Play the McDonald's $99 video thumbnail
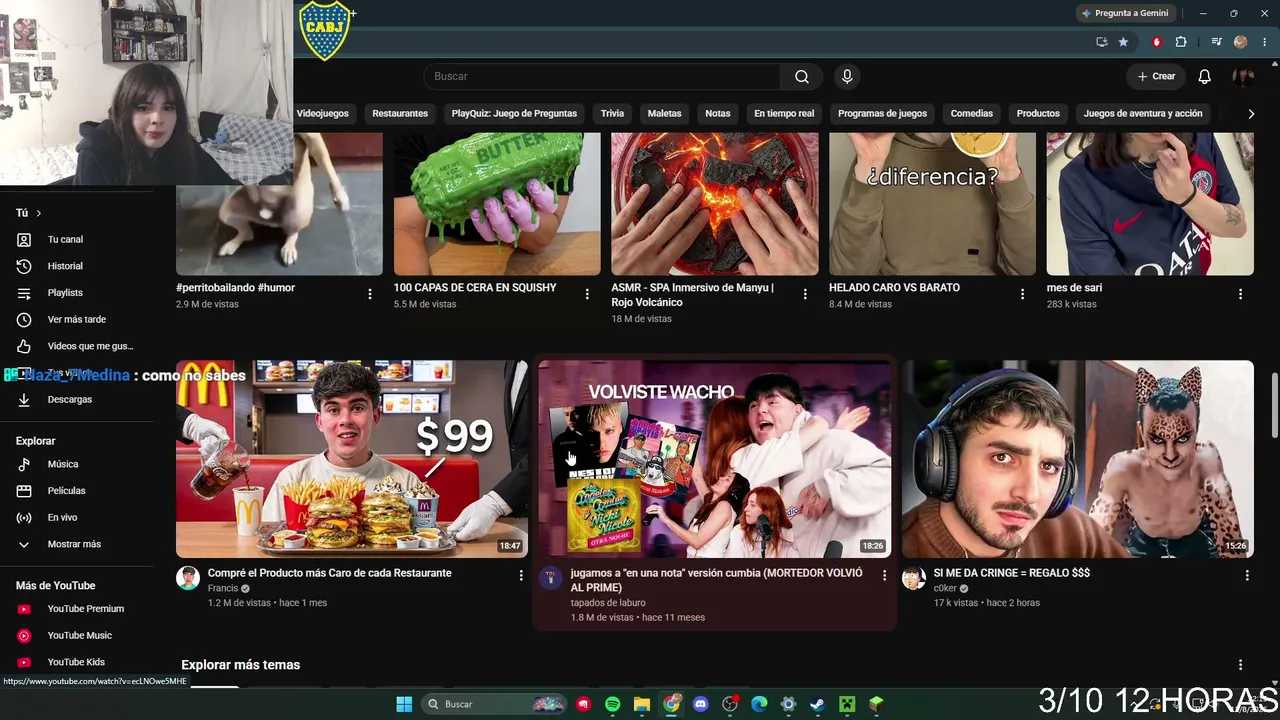The image size is (1280, 720). [352, 459]
